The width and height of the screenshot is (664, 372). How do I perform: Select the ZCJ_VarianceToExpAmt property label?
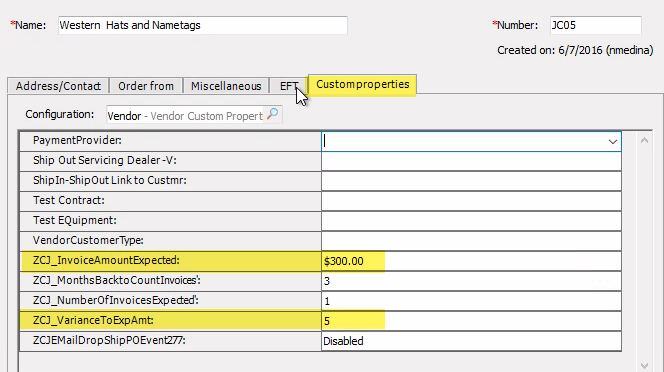click(x=93, y=320)
